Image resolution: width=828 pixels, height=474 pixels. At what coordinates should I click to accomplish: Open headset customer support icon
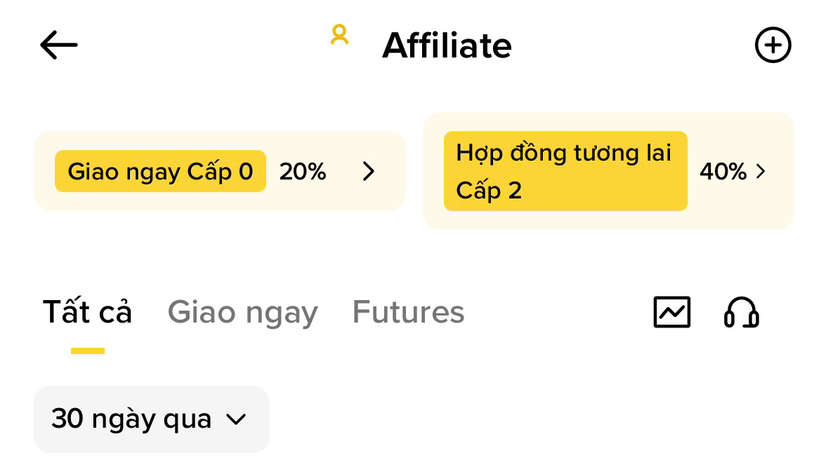[741, 313]
